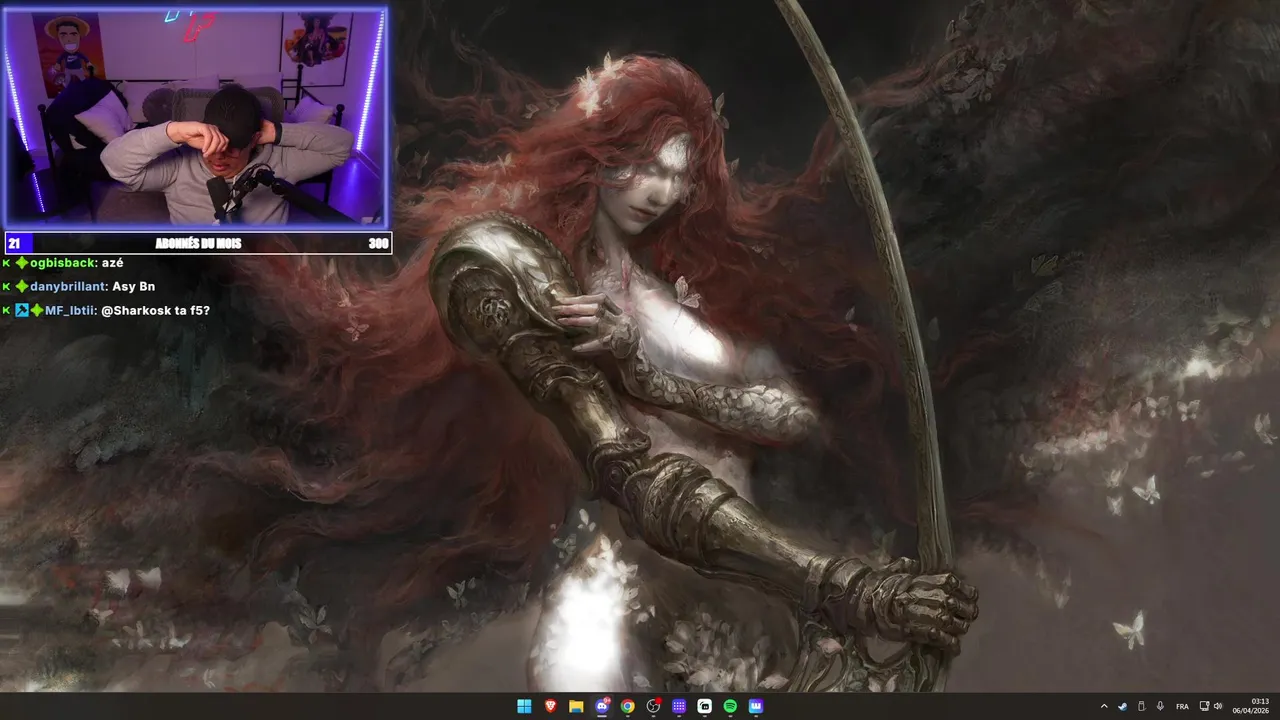Viewport: 1280px width, 720px height.
Task: Click the subscriber count 21
Action: click(x=14, y=243)
